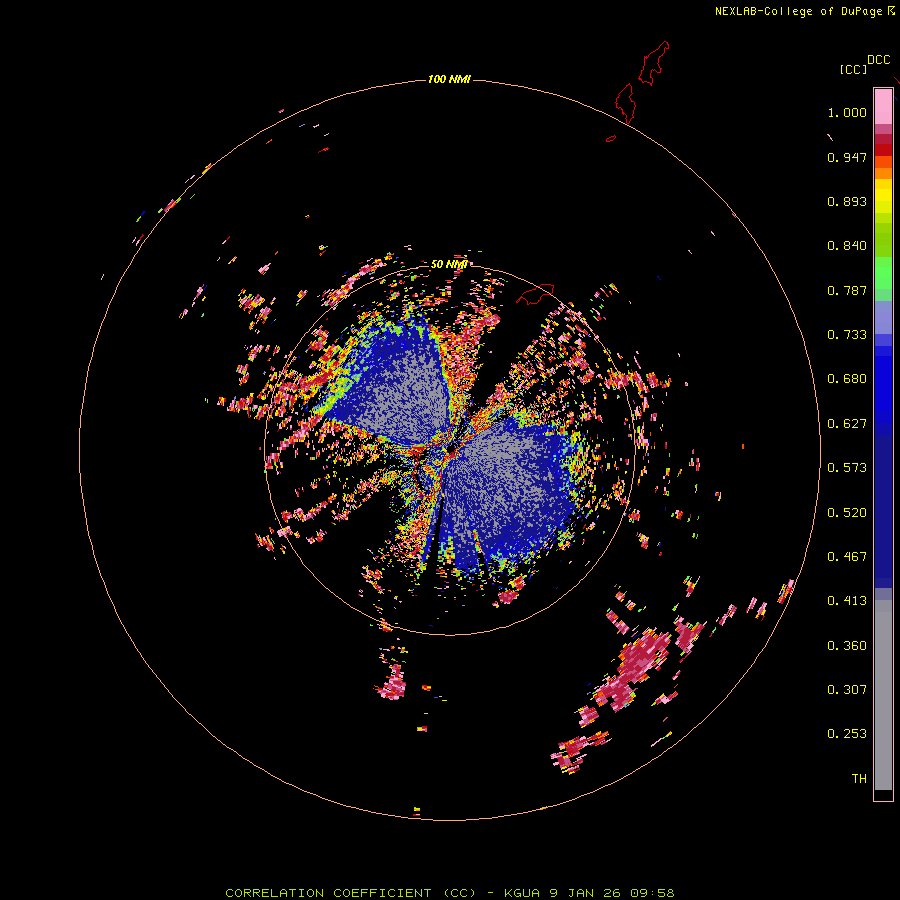Click the 50 NMI range ring label

pos(449,264)
